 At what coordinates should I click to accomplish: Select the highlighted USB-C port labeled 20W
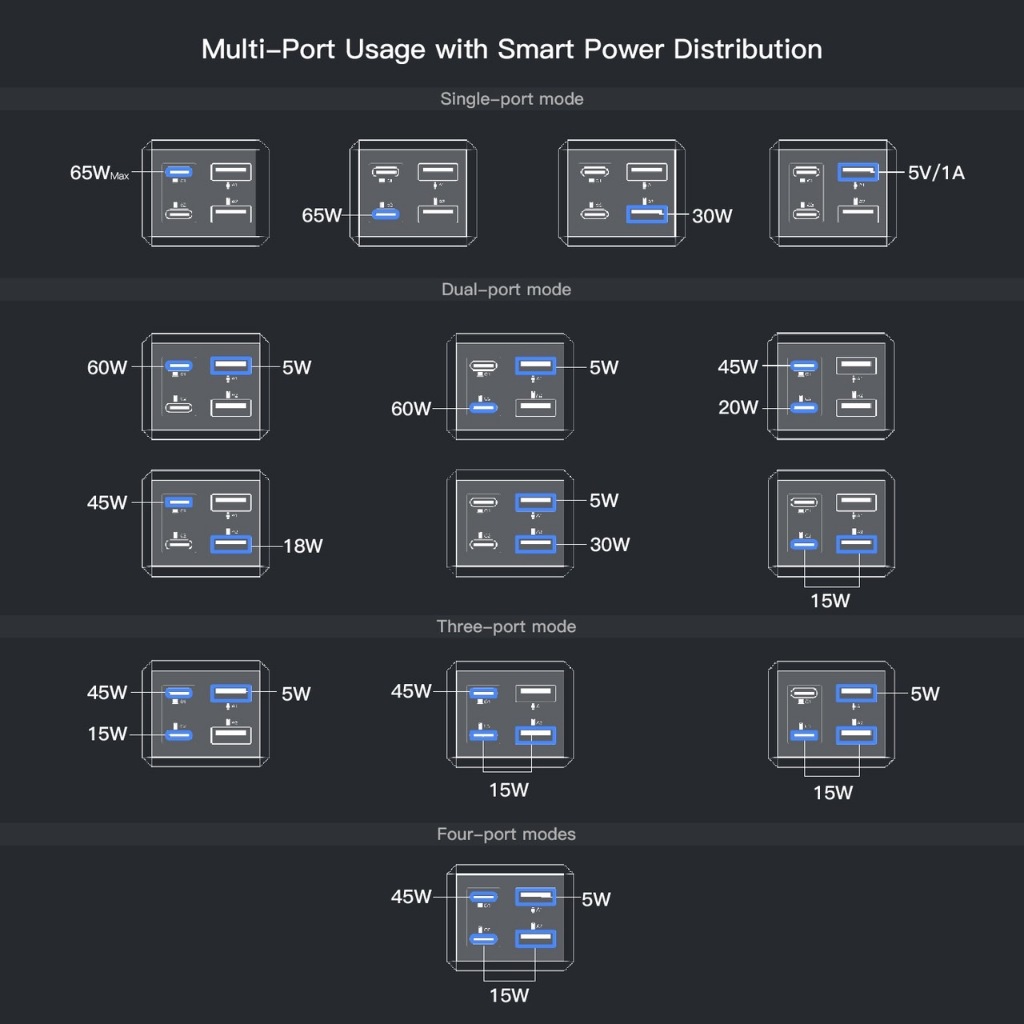coord(802,407)
